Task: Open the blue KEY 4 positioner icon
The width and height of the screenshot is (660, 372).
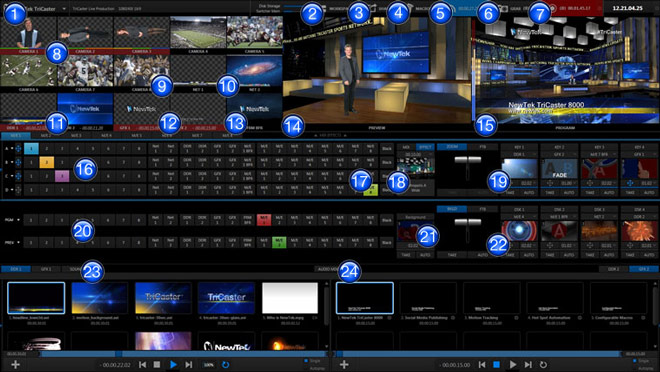Action: tap(630, 183)
